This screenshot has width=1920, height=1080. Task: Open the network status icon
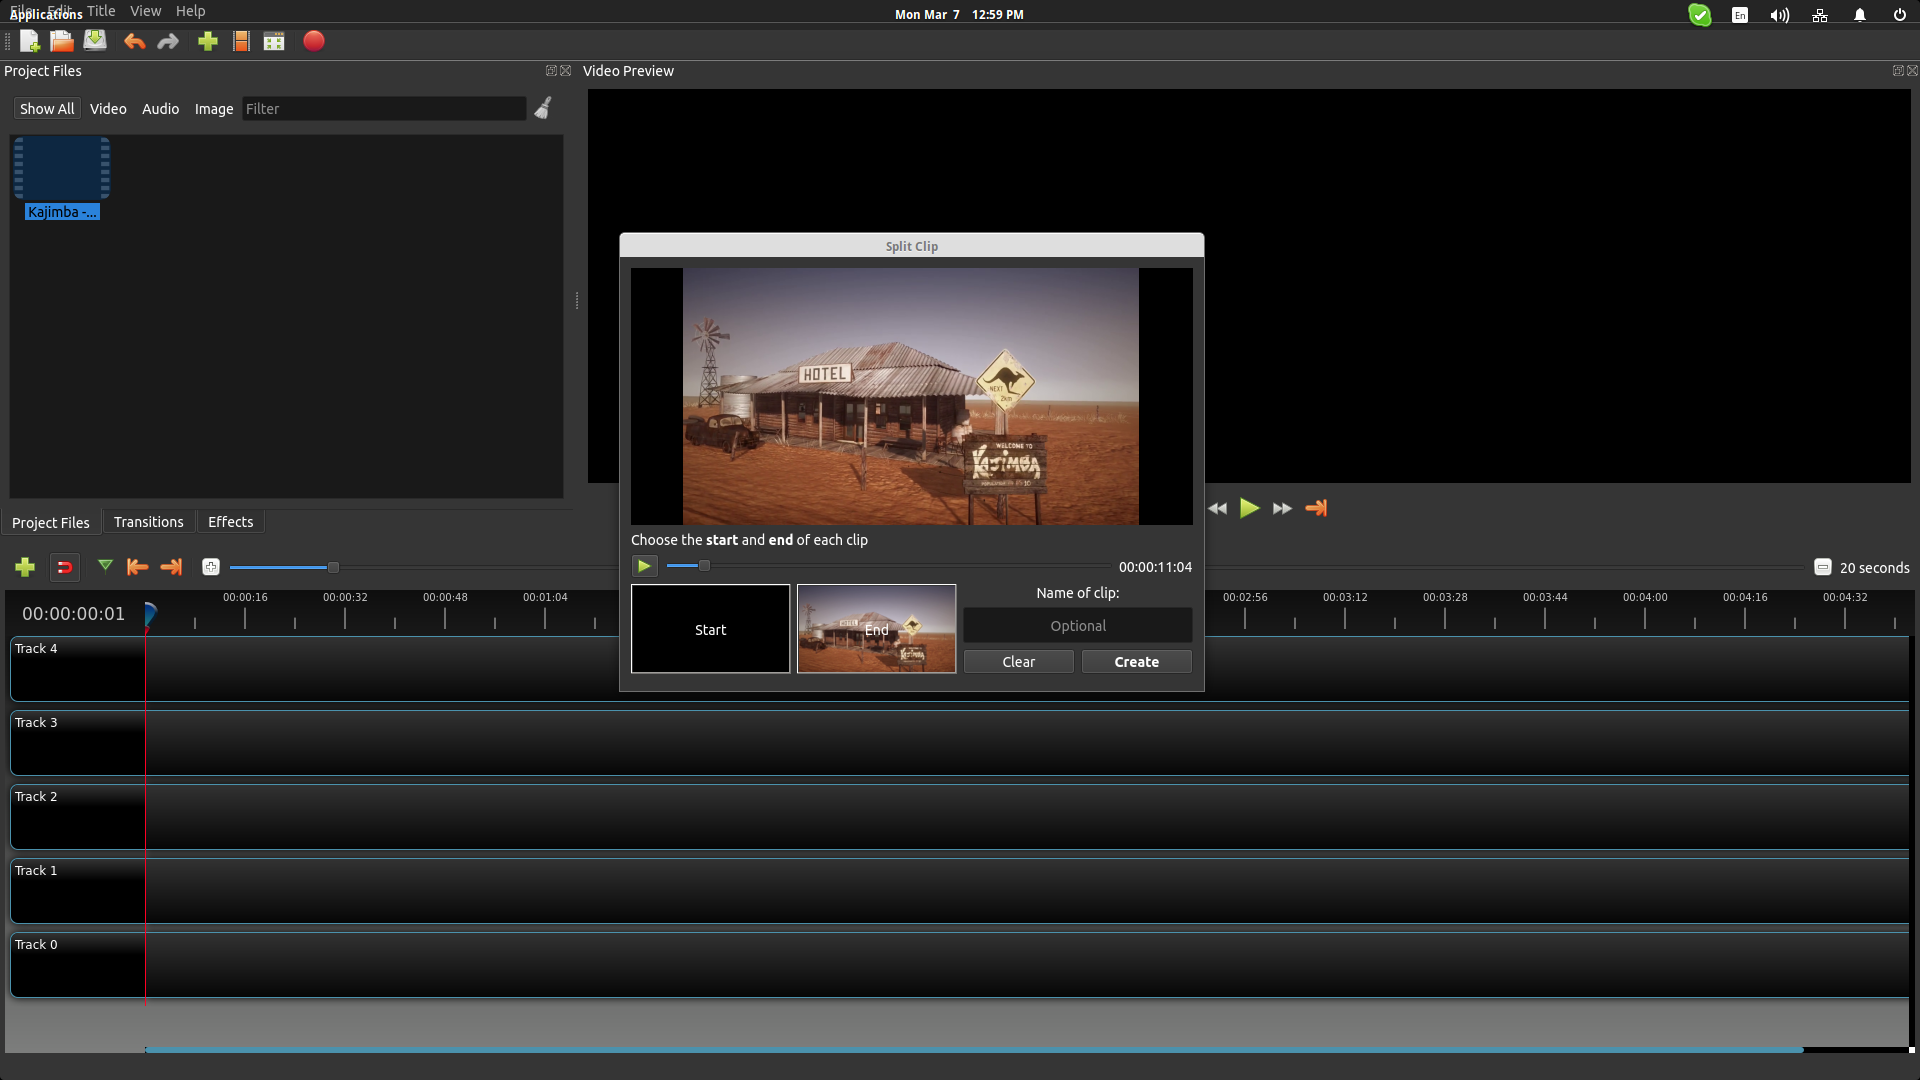click(1820, 15)
